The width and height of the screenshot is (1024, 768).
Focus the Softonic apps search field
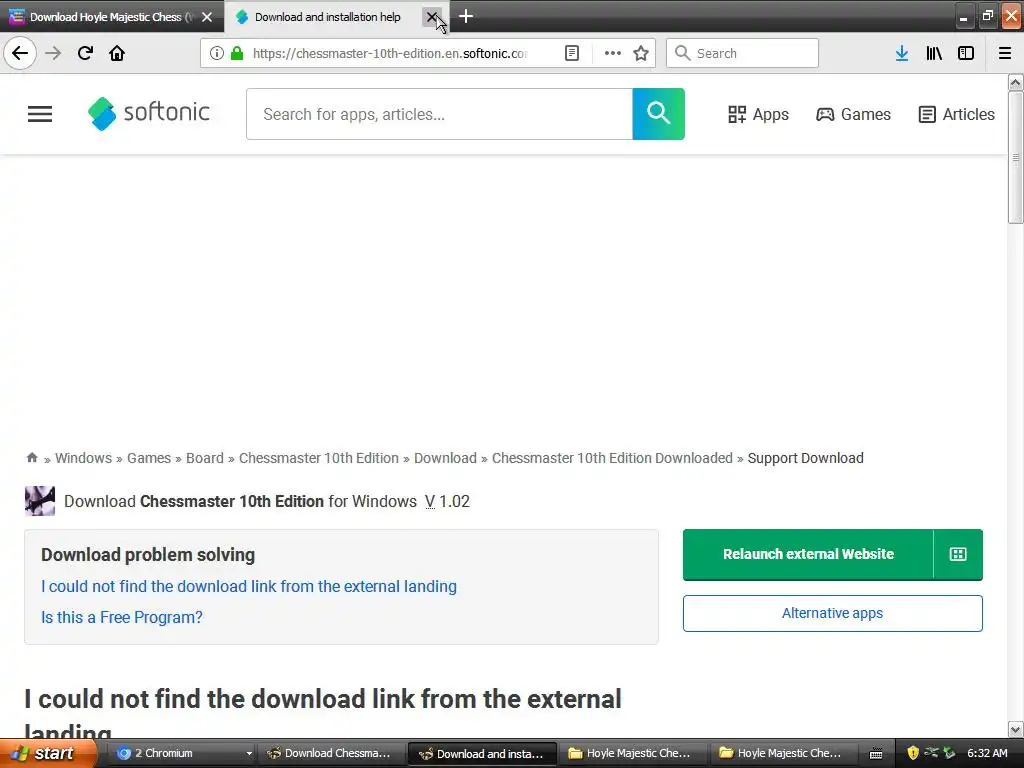pos(439,114)
